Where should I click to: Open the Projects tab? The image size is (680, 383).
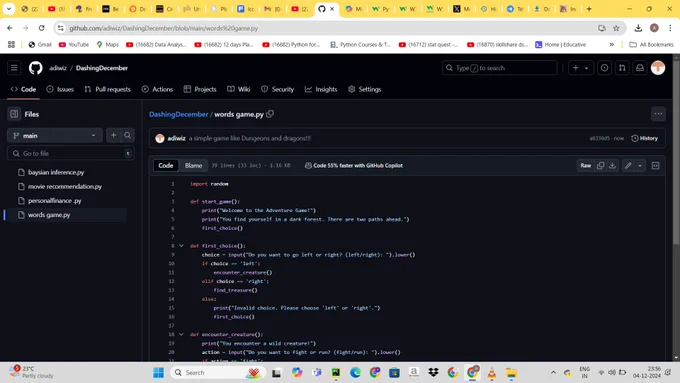pos(200,89)
